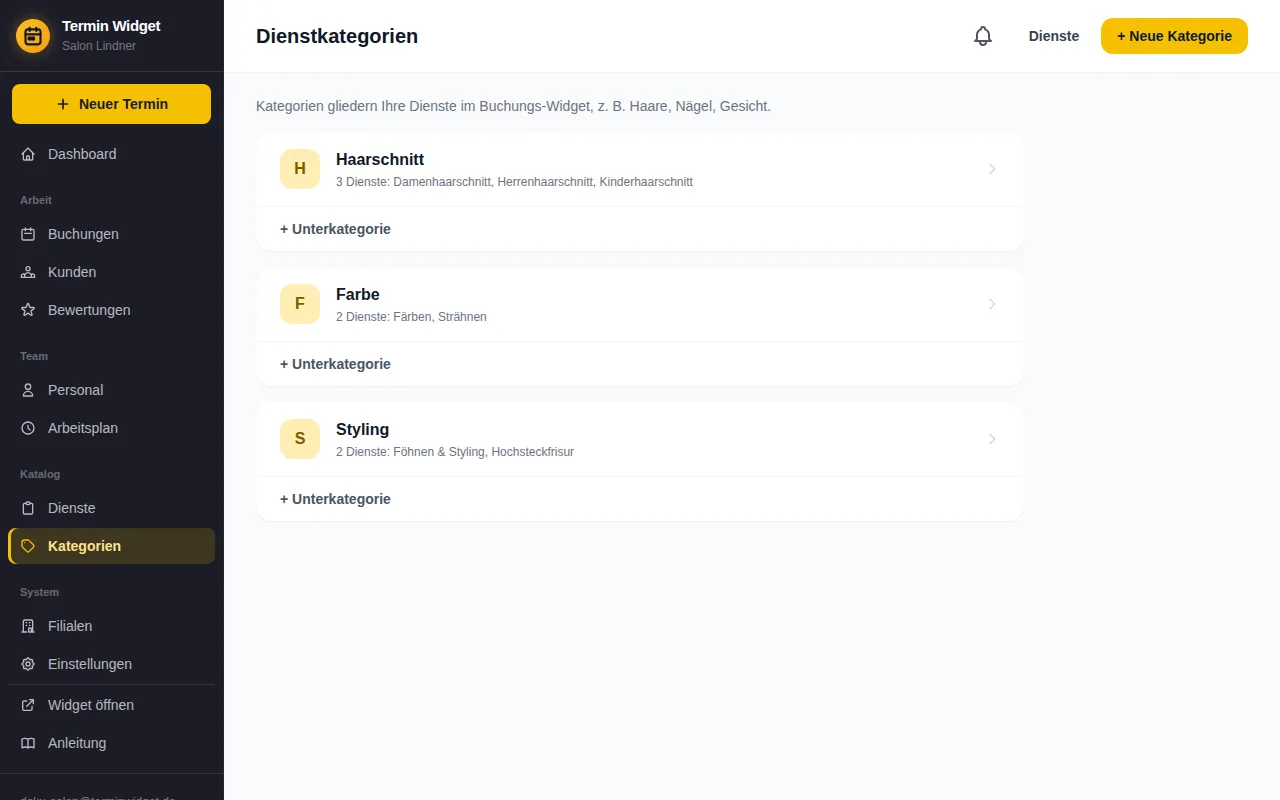Create a Neuer Termin
1280x800 pixels.
(111, 104)
